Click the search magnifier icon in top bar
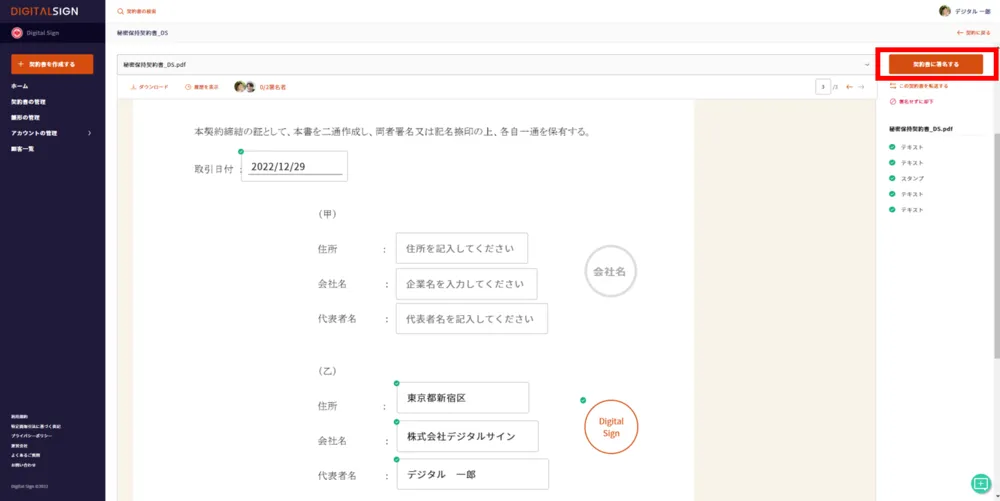Screen dimensions: 1000x501 (121, 11)
